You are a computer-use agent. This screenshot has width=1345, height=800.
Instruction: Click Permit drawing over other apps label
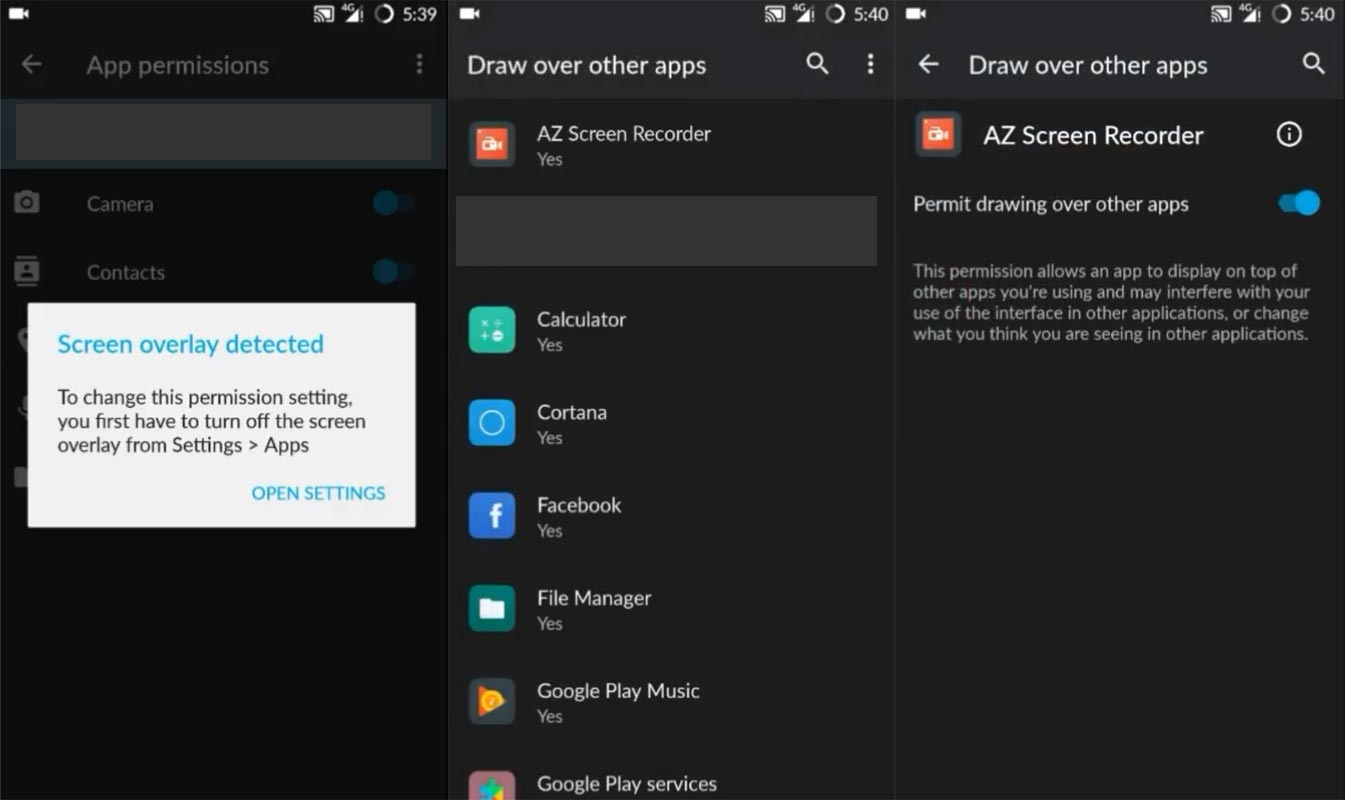point(1051,204)
